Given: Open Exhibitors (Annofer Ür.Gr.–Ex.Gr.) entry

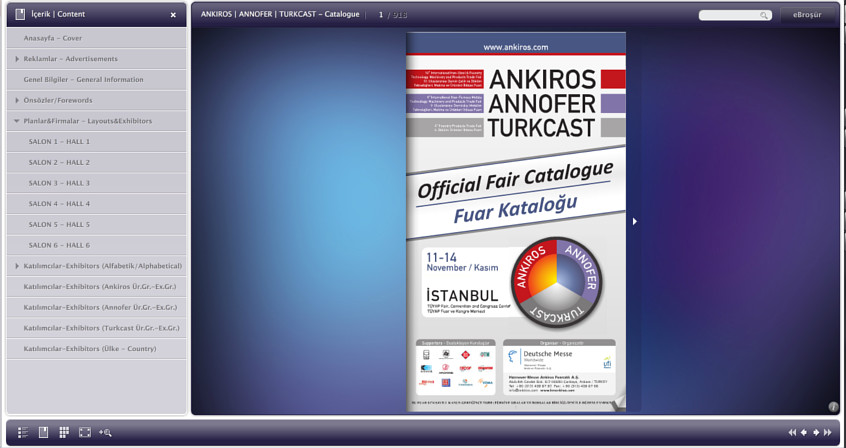Looking at the screenshot, I should point(97,307).
